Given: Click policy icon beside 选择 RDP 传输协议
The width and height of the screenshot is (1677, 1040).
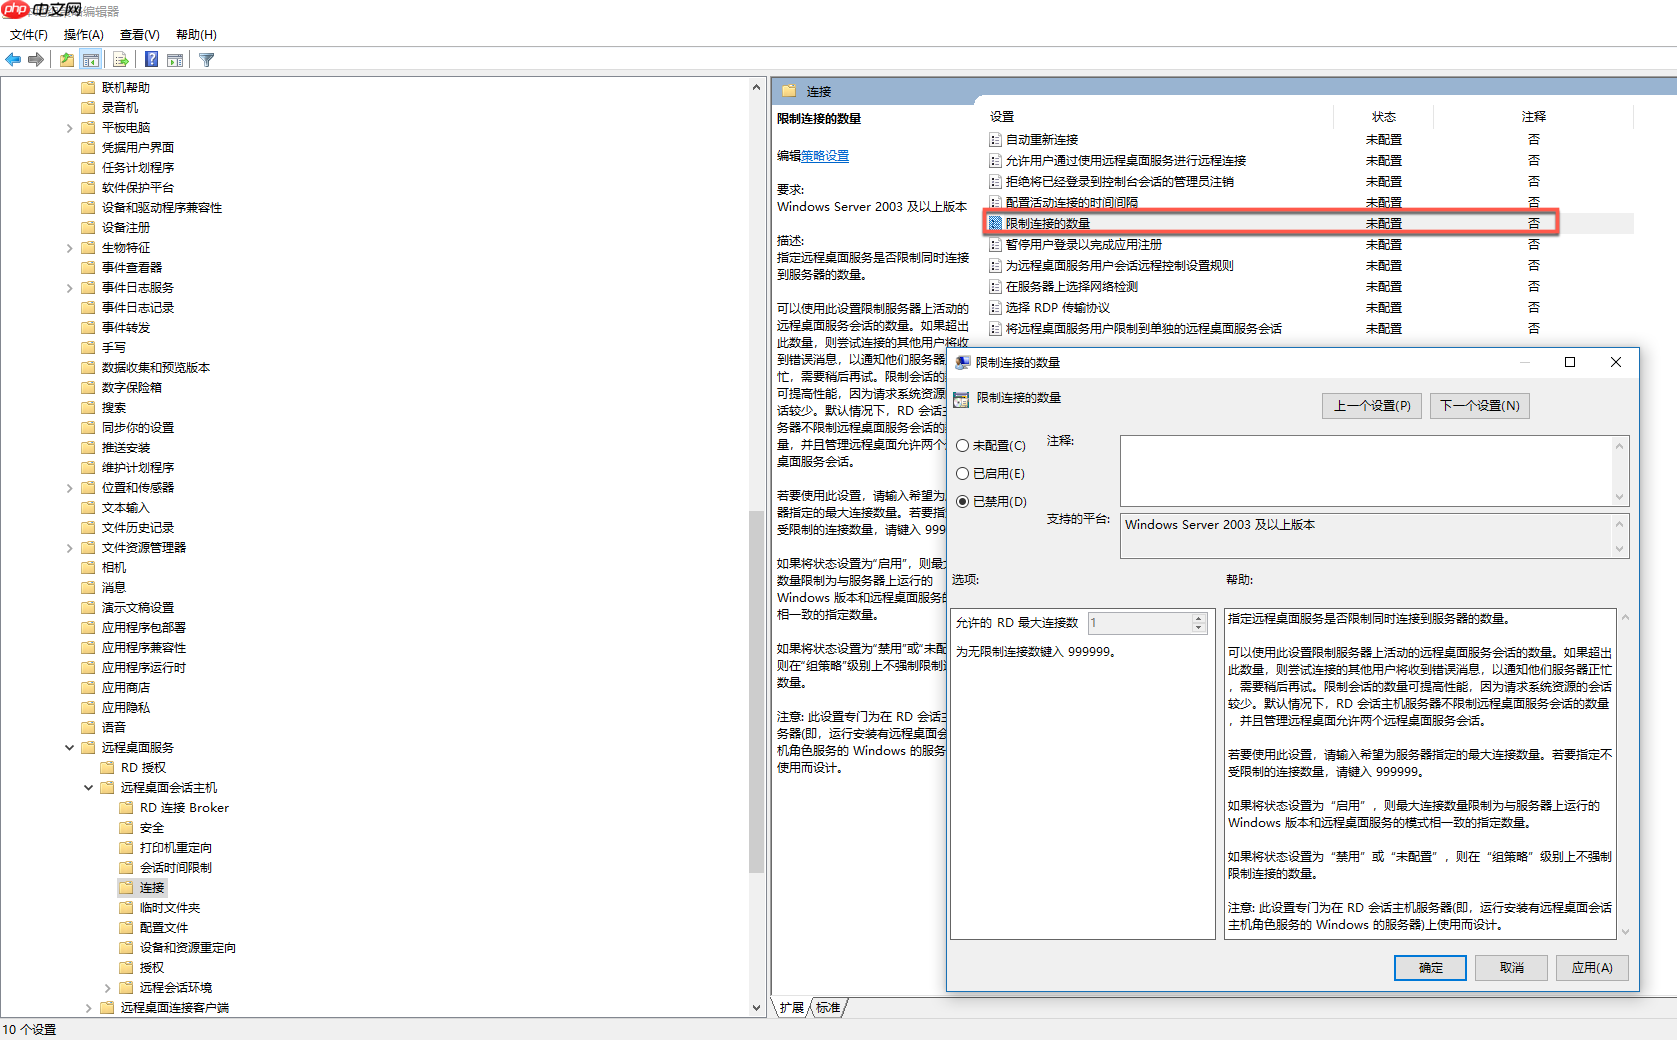Looking at the screenshot, I should (995, 308).
